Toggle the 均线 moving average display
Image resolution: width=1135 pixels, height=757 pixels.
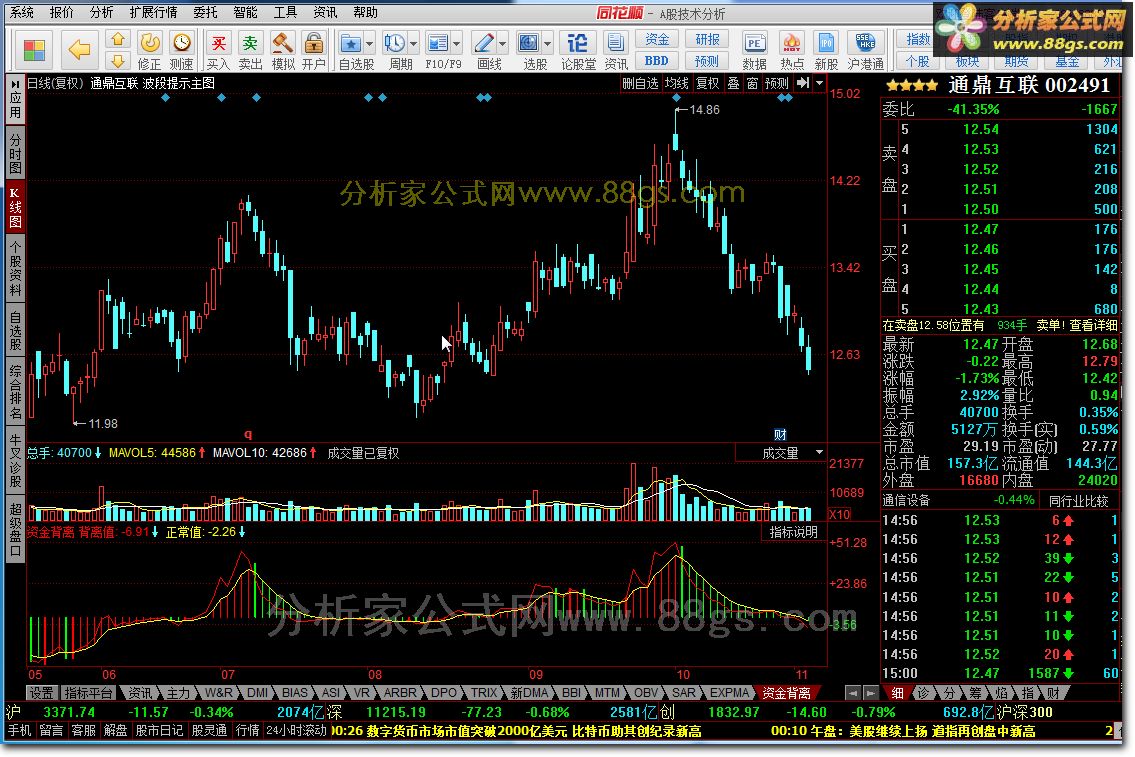pyautogui.click(x=677, y=83)
